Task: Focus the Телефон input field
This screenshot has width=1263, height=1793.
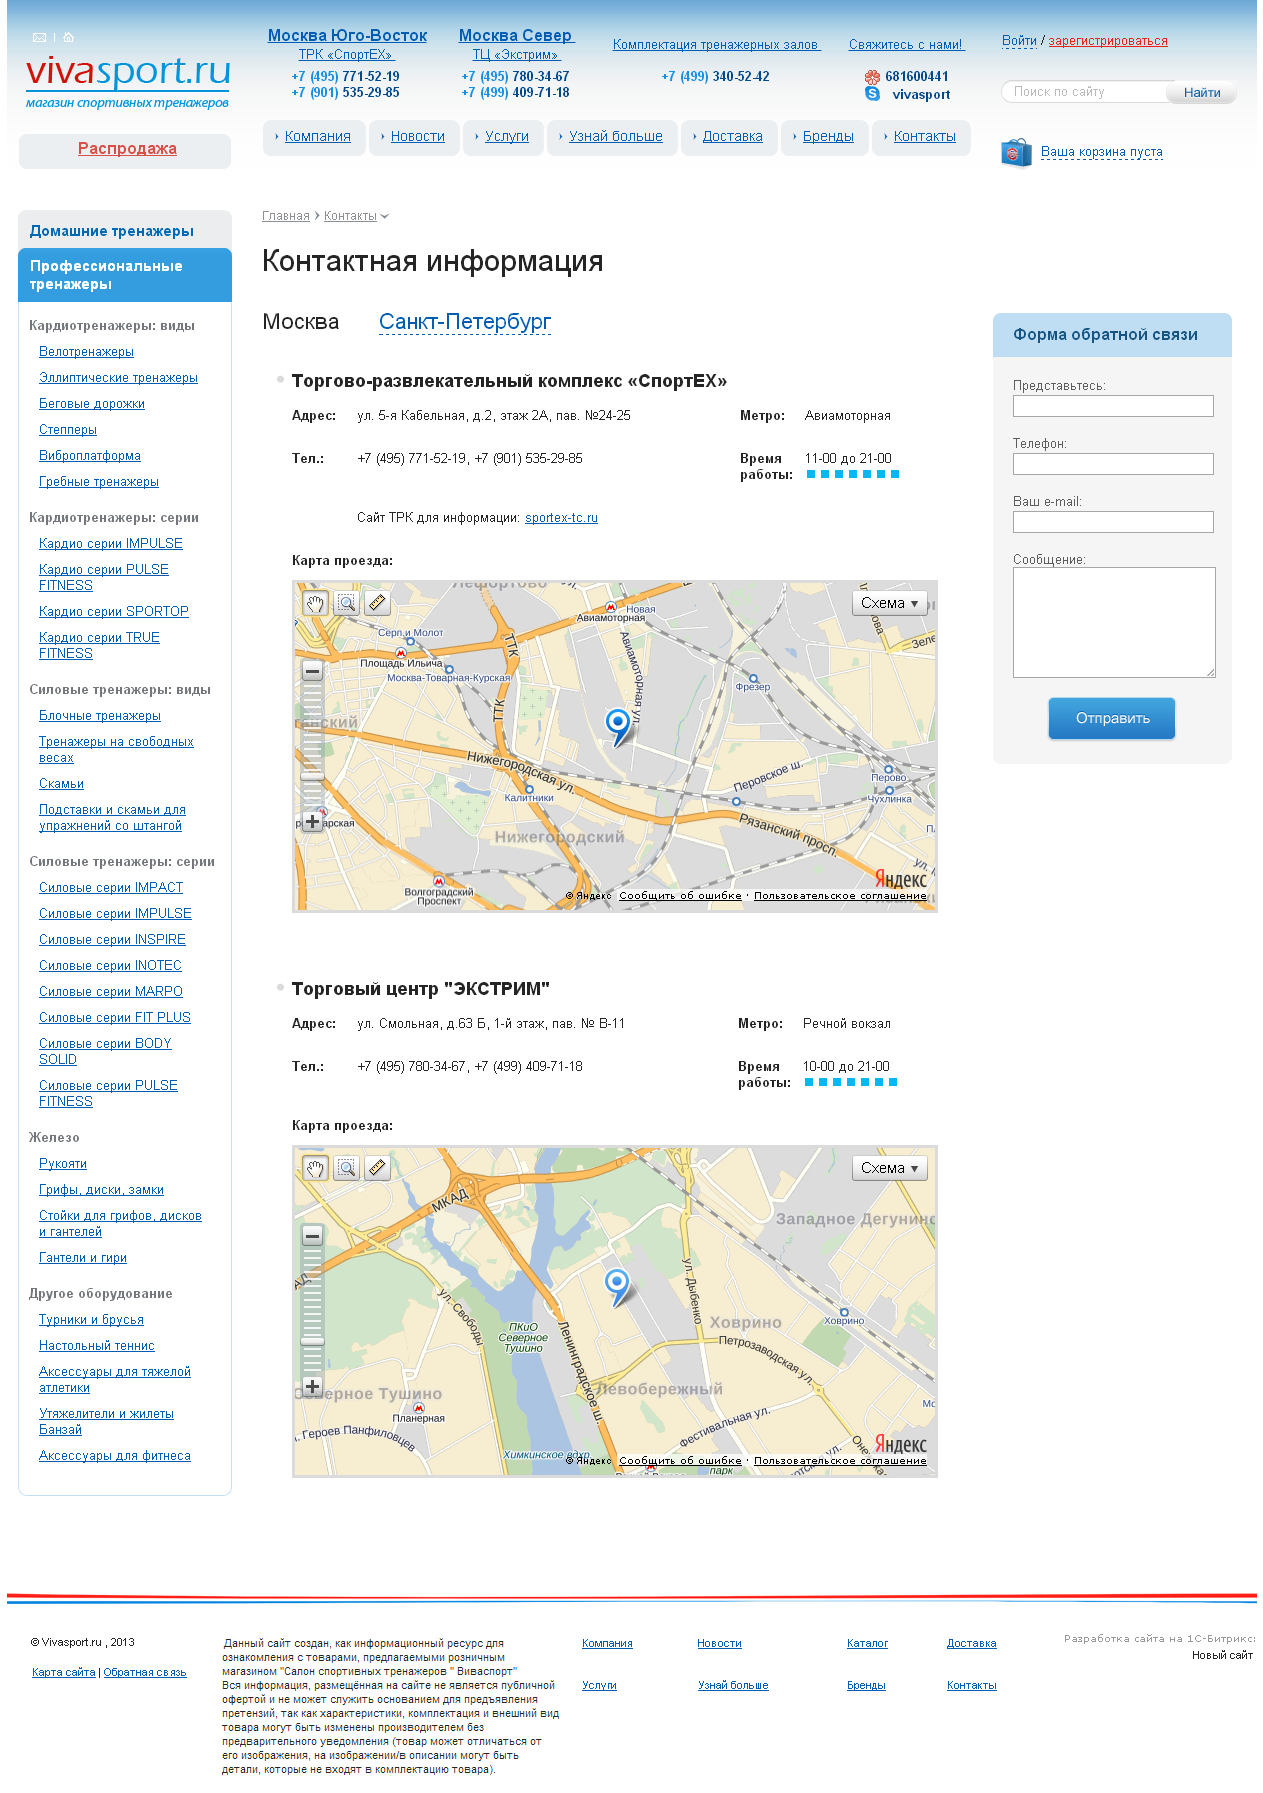Action: [x=1113, y=464]
